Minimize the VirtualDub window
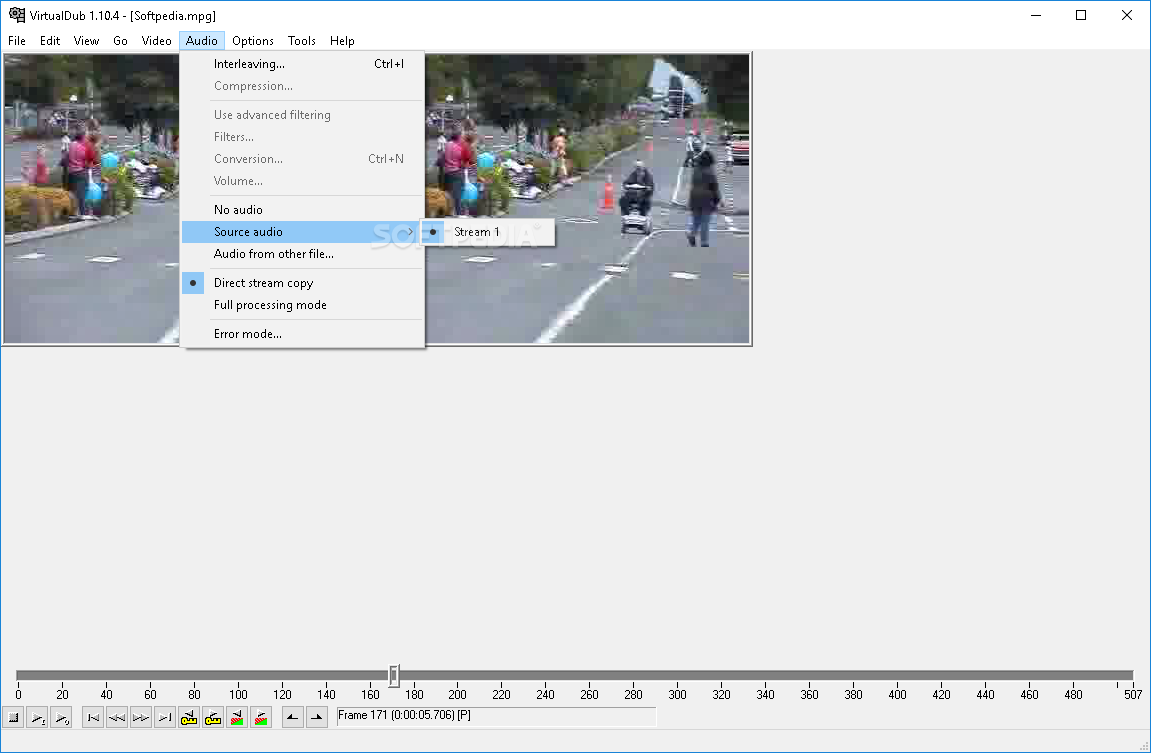 point(1036,15)
